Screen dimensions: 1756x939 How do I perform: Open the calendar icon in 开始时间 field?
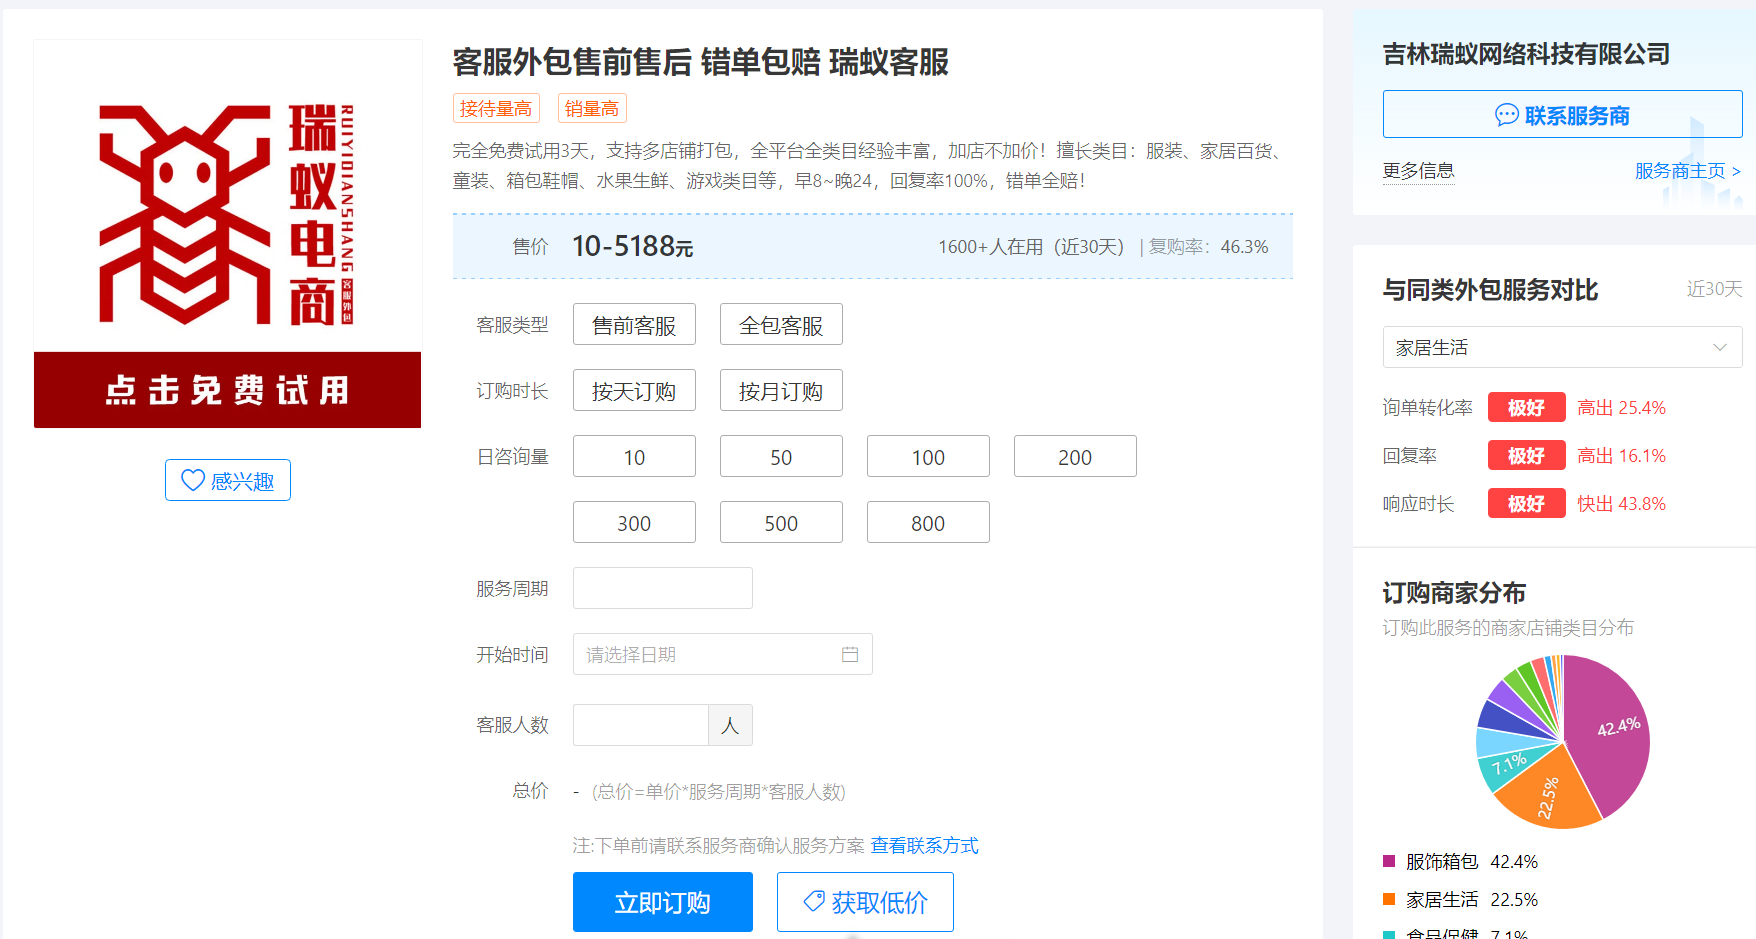pyautogui.click(x=850, y=655)
